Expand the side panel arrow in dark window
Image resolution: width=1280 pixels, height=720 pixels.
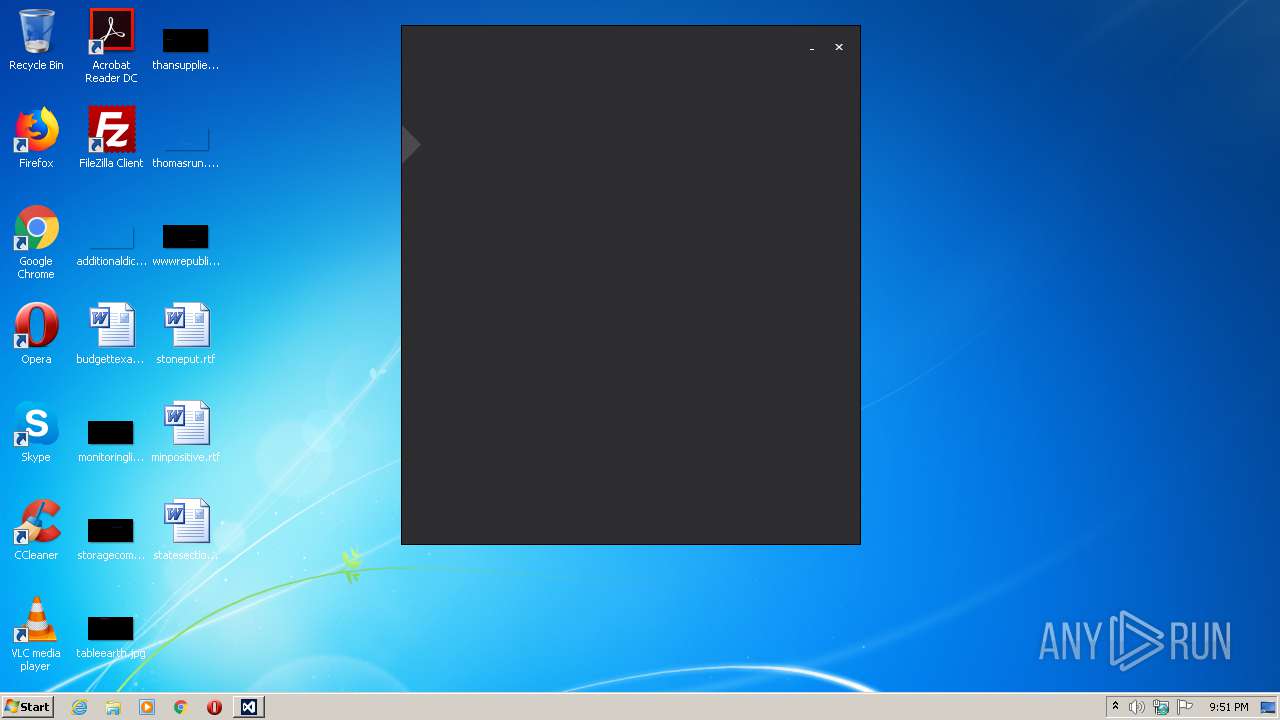coord(411,144)
